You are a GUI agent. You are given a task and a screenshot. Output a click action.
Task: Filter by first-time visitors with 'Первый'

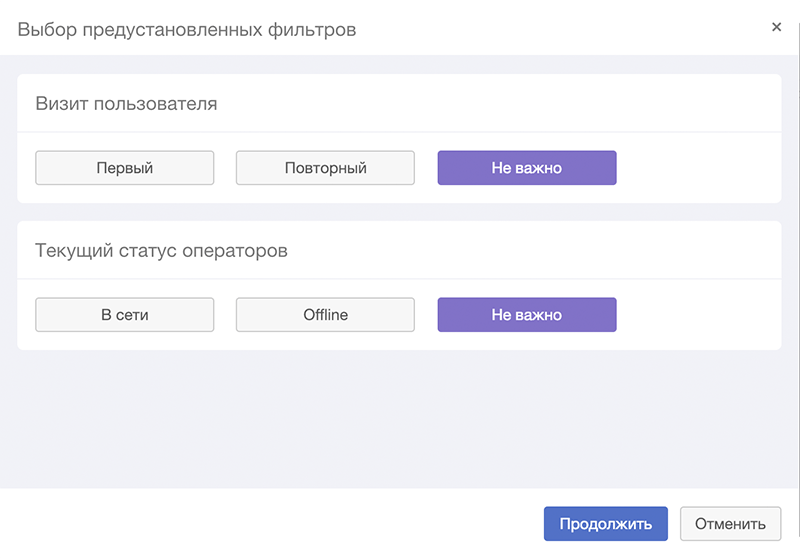(124, 168)
